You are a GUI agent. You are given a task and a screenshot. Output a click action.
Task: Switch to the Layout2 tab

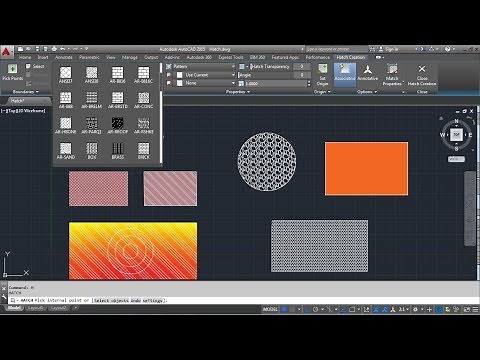[58, 308]
